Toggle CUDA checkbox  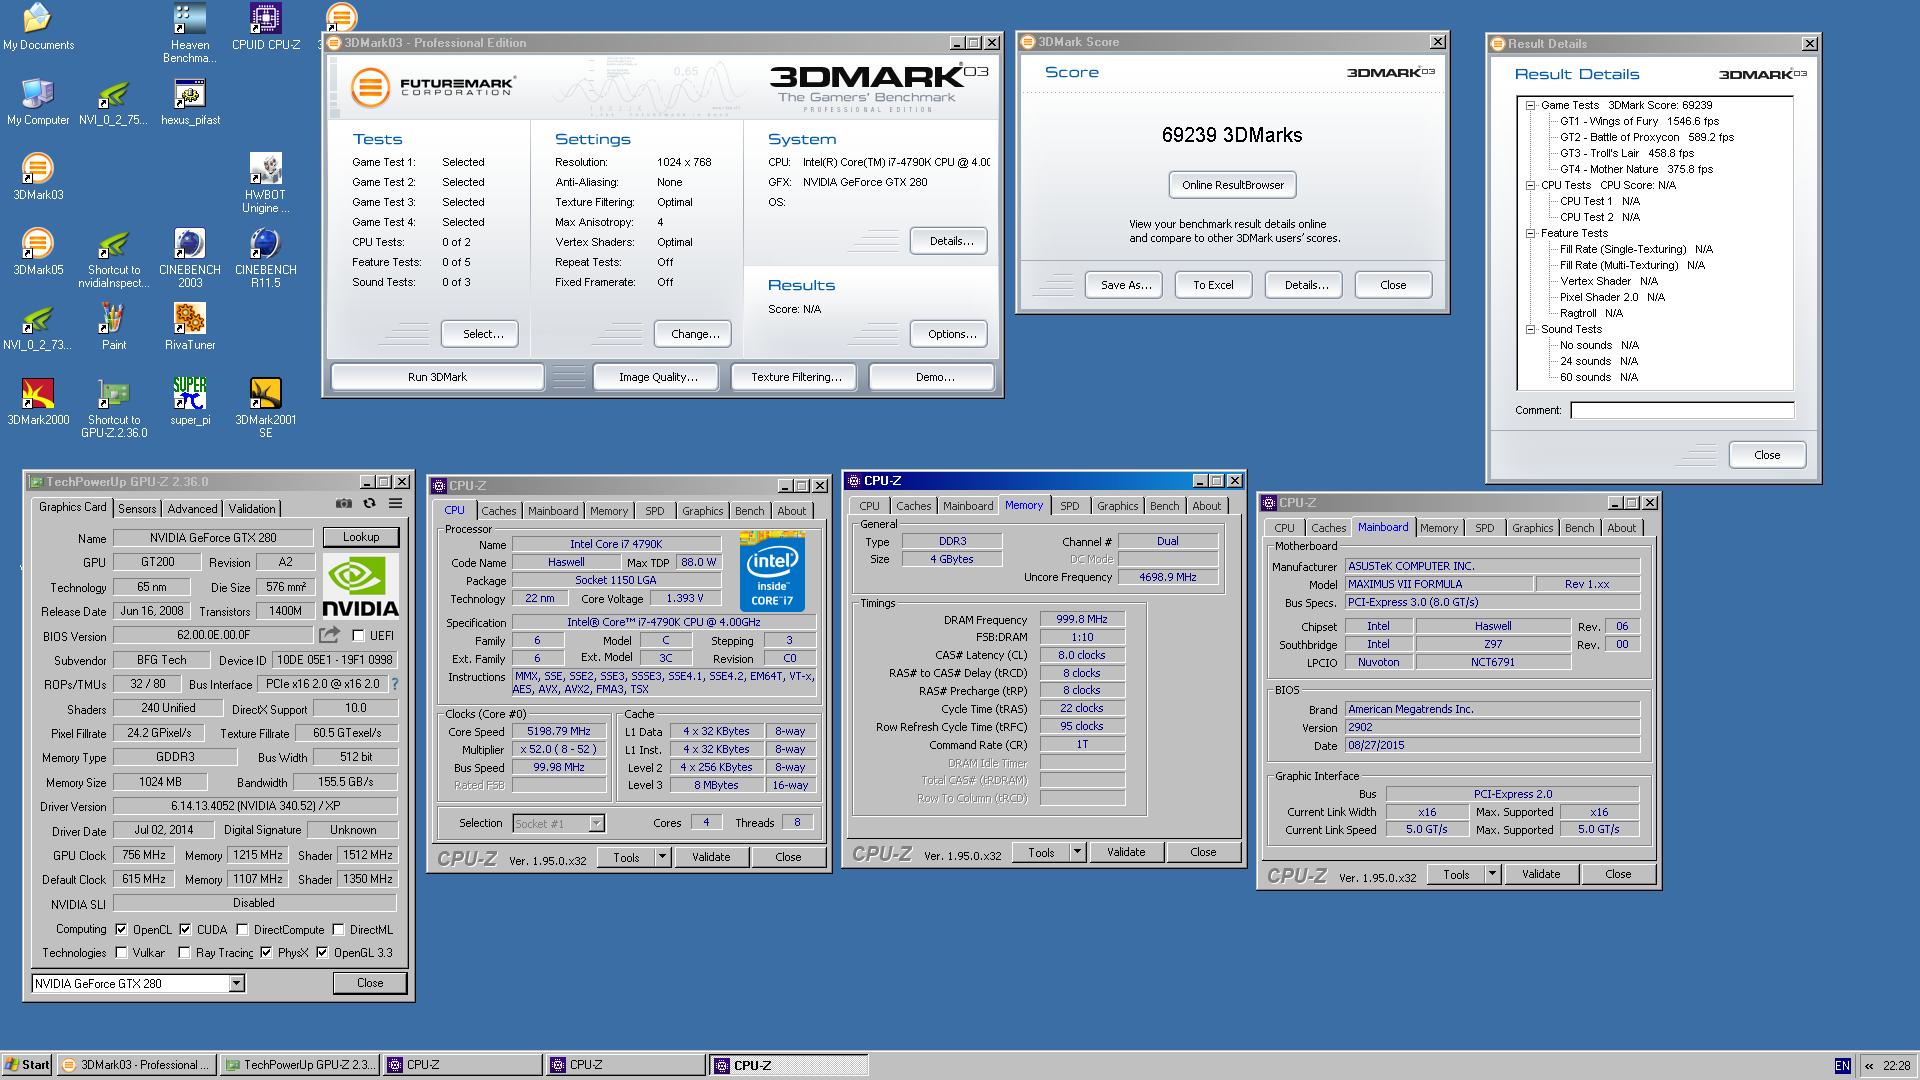185,929
